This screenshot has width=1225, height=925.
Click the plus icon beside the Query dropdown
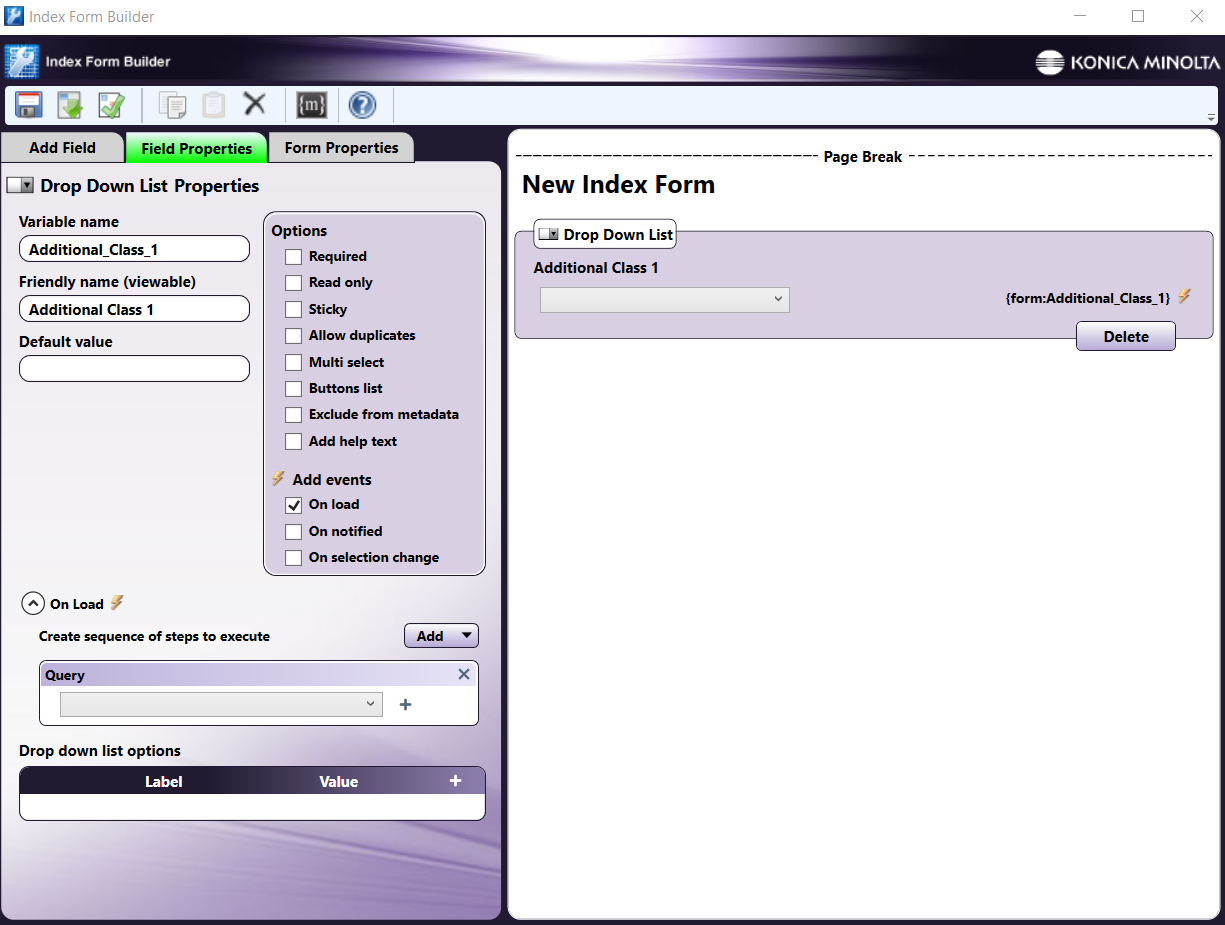point(405,705)
